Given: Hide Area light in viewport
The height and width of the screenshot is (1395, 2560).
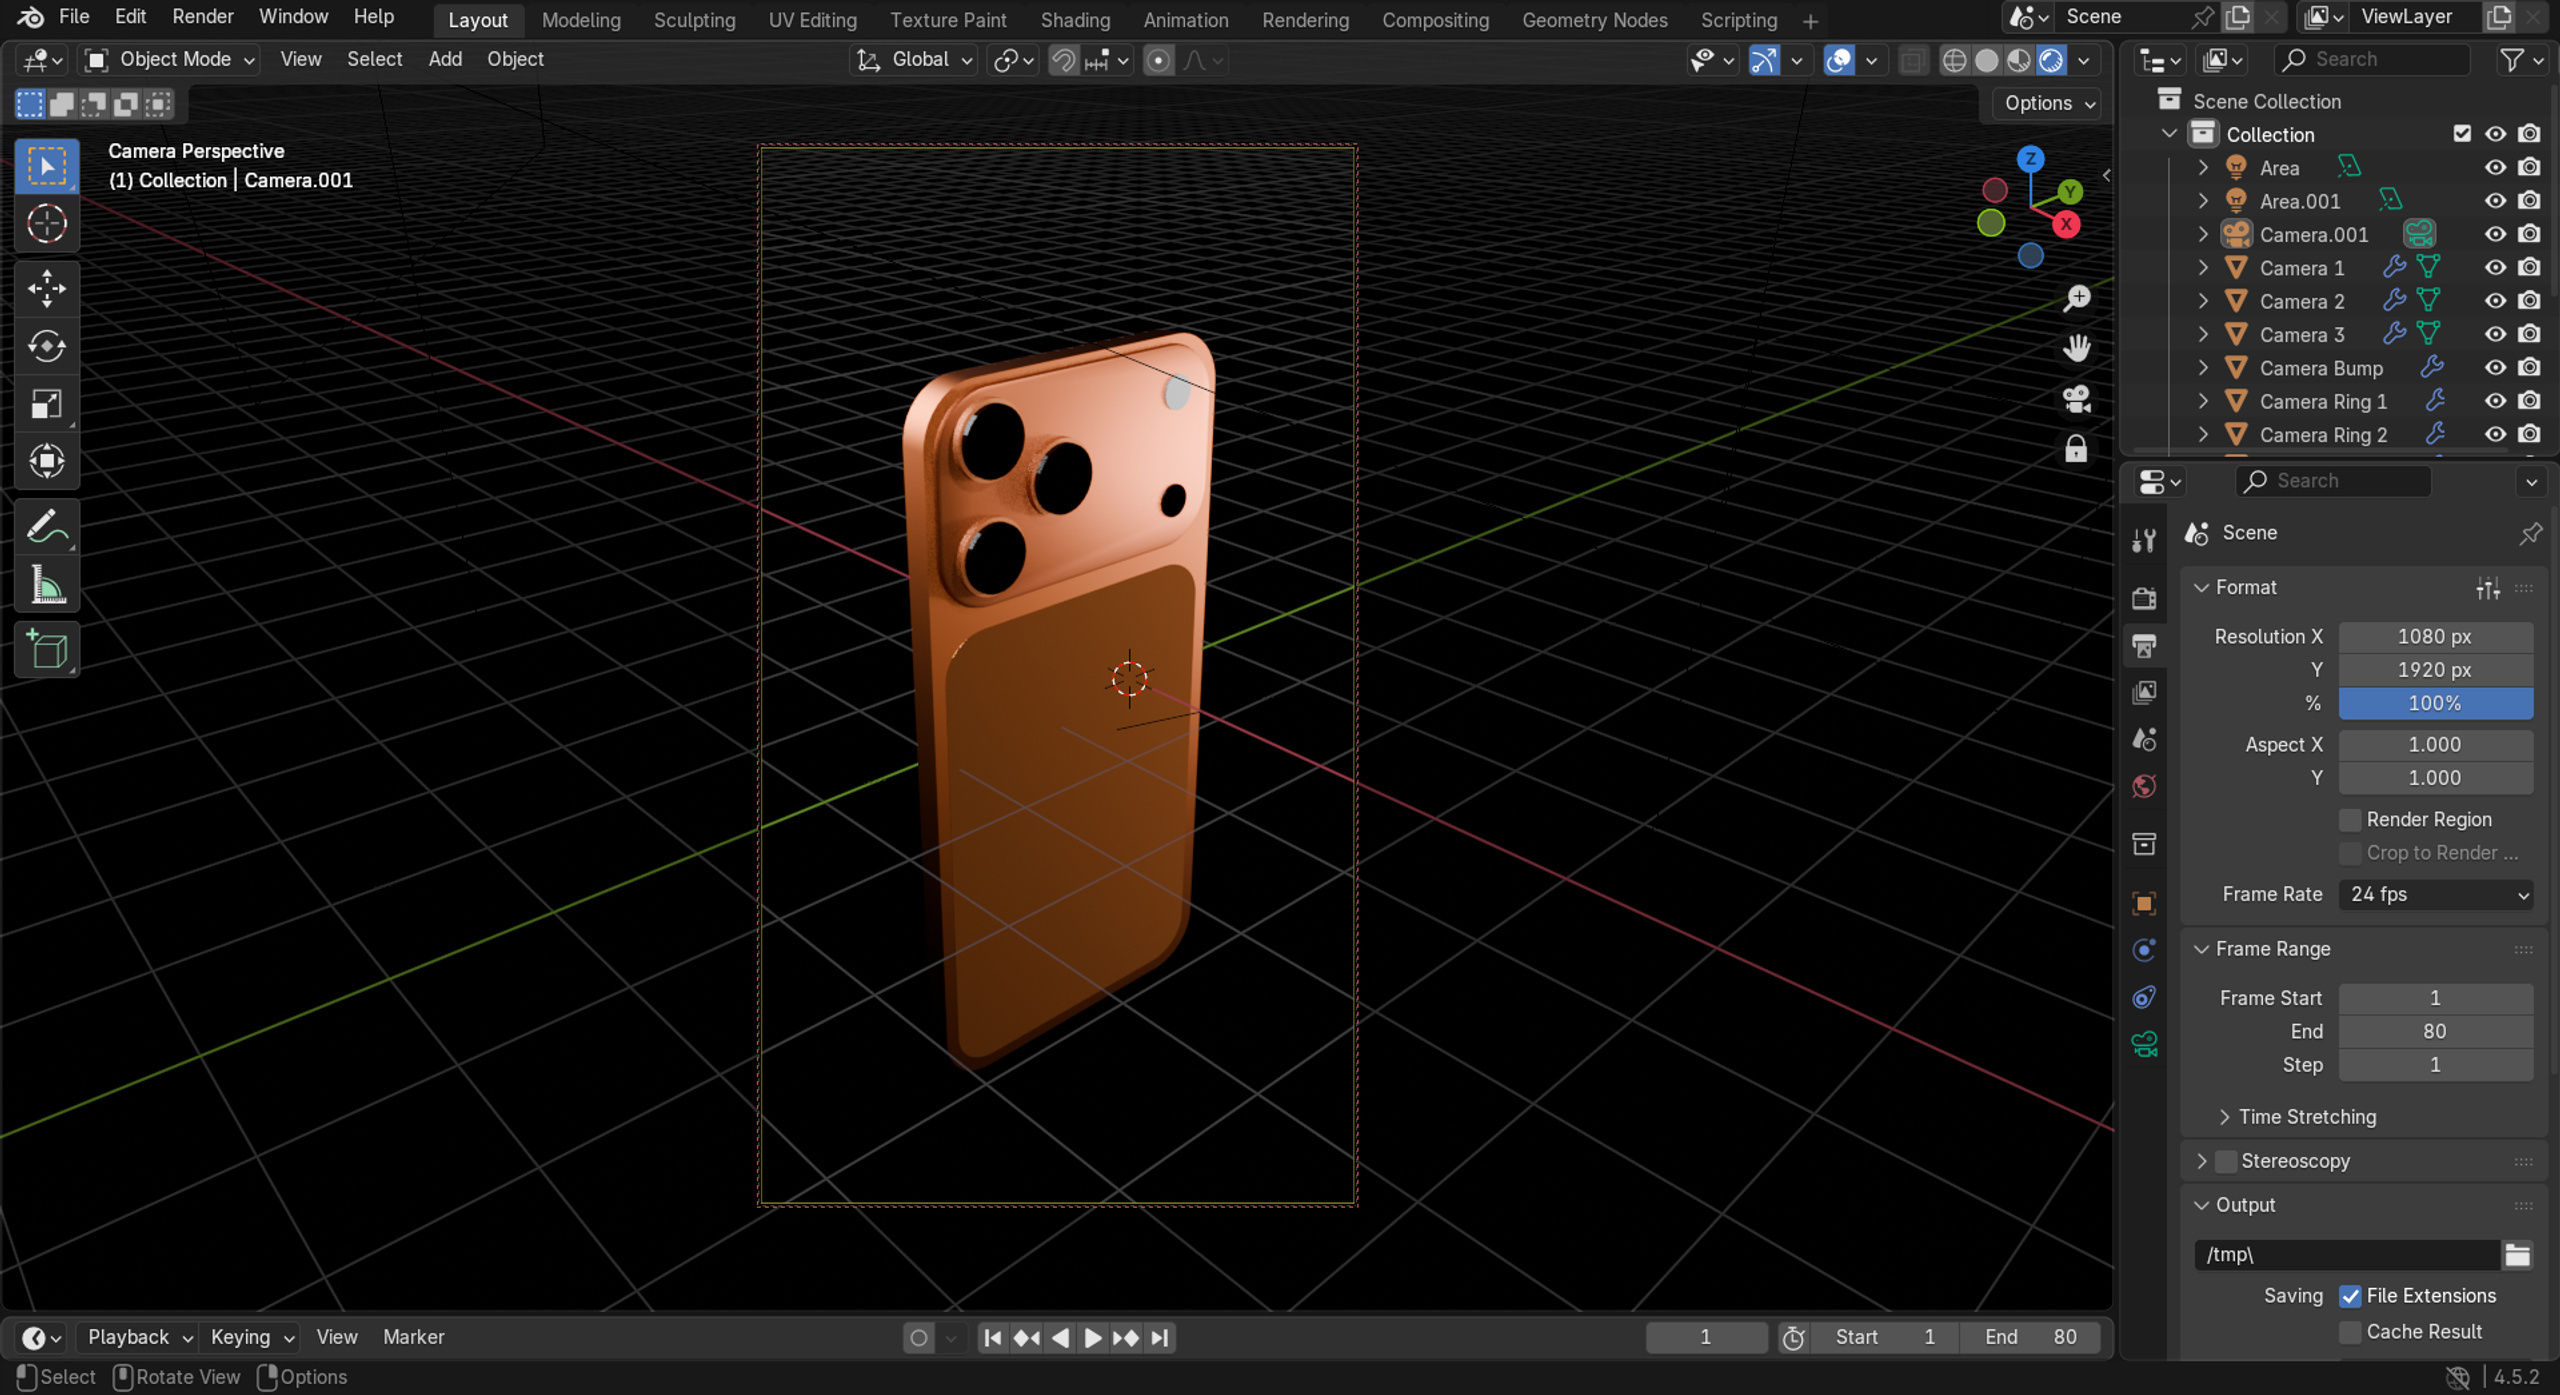Looking at the screenshot, I should coord(2495,167).
